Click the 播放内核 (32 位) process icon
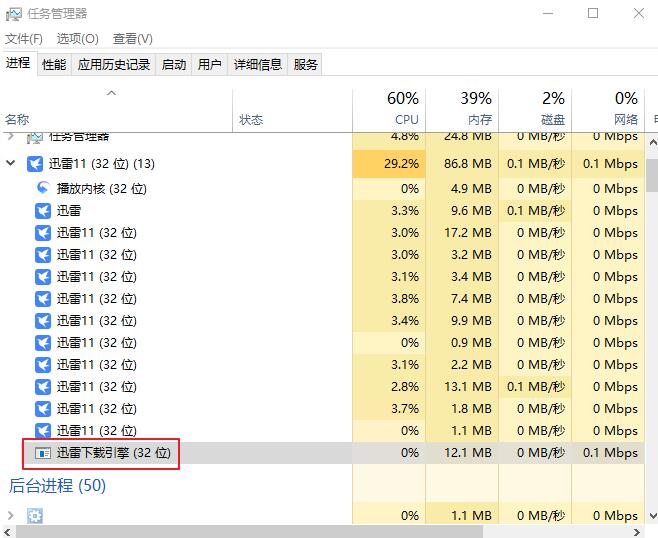 [x=43, y=188]
